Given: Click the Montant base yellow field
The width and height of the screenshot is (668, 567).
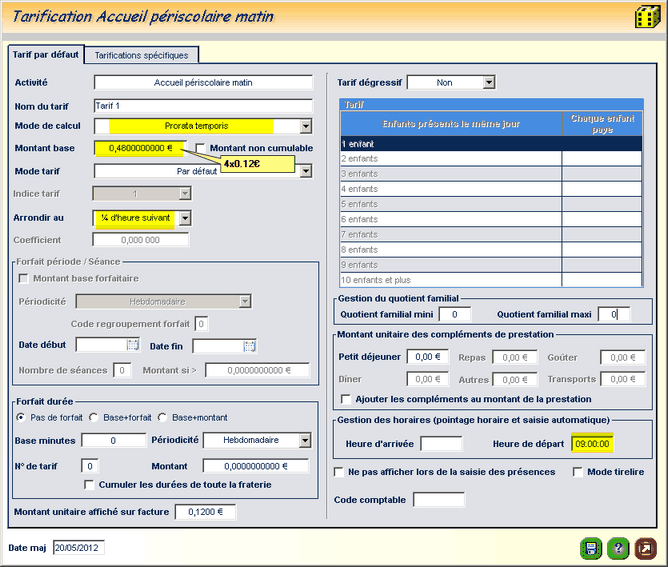Looking at the screenshot, I should [140, 148].
